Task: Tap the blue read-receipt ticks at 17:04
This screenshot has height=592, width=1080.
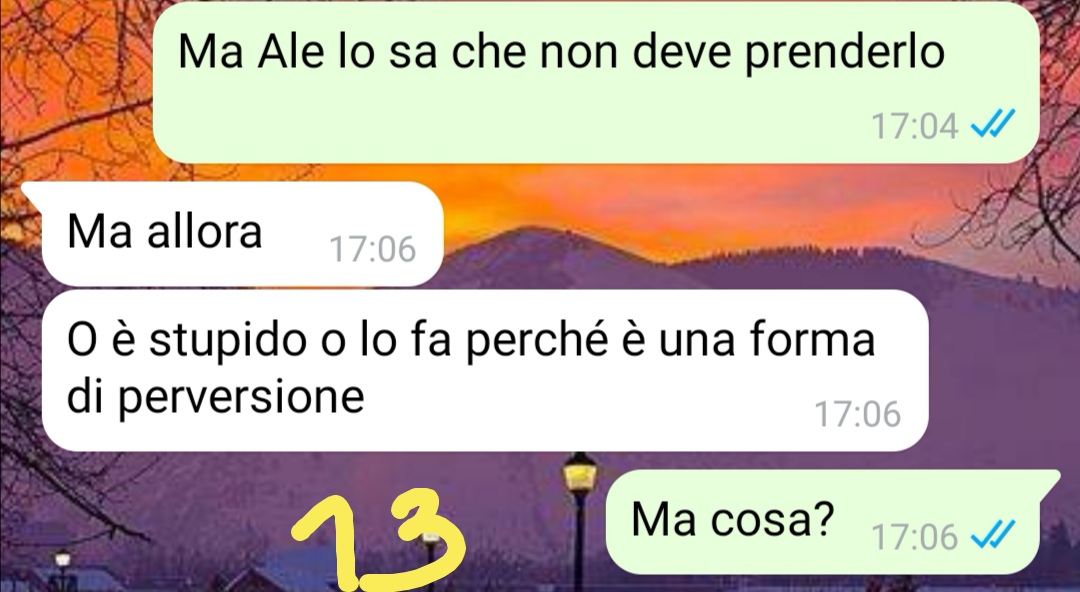Action: pyautogui.click(x=993, y=125)
